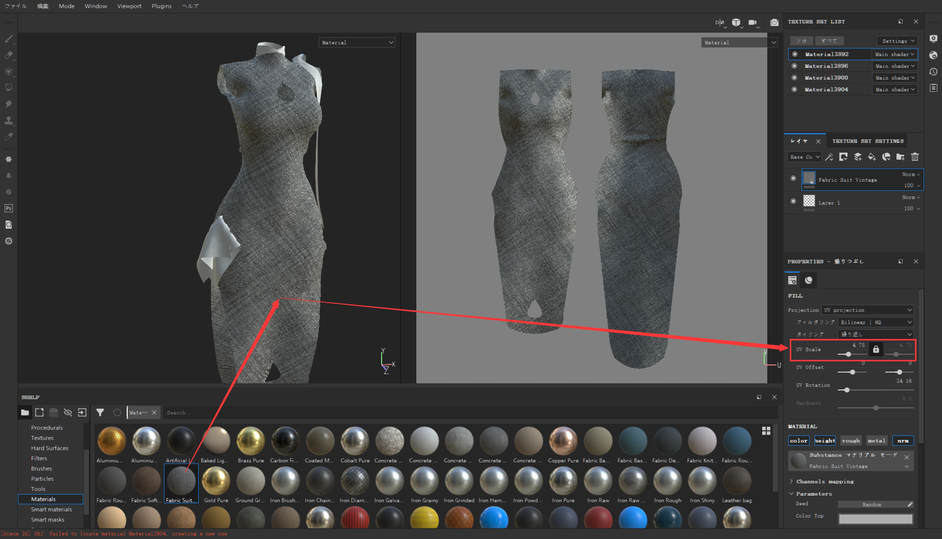Click the lock icon on UV Scale

tap(876, 349)
